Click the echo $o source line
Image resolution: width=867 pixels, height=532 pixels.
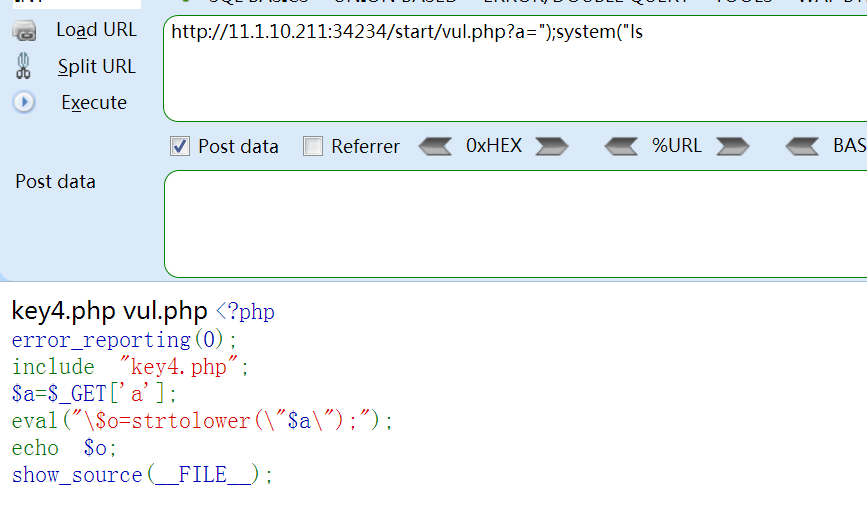[x=64, y=448]
